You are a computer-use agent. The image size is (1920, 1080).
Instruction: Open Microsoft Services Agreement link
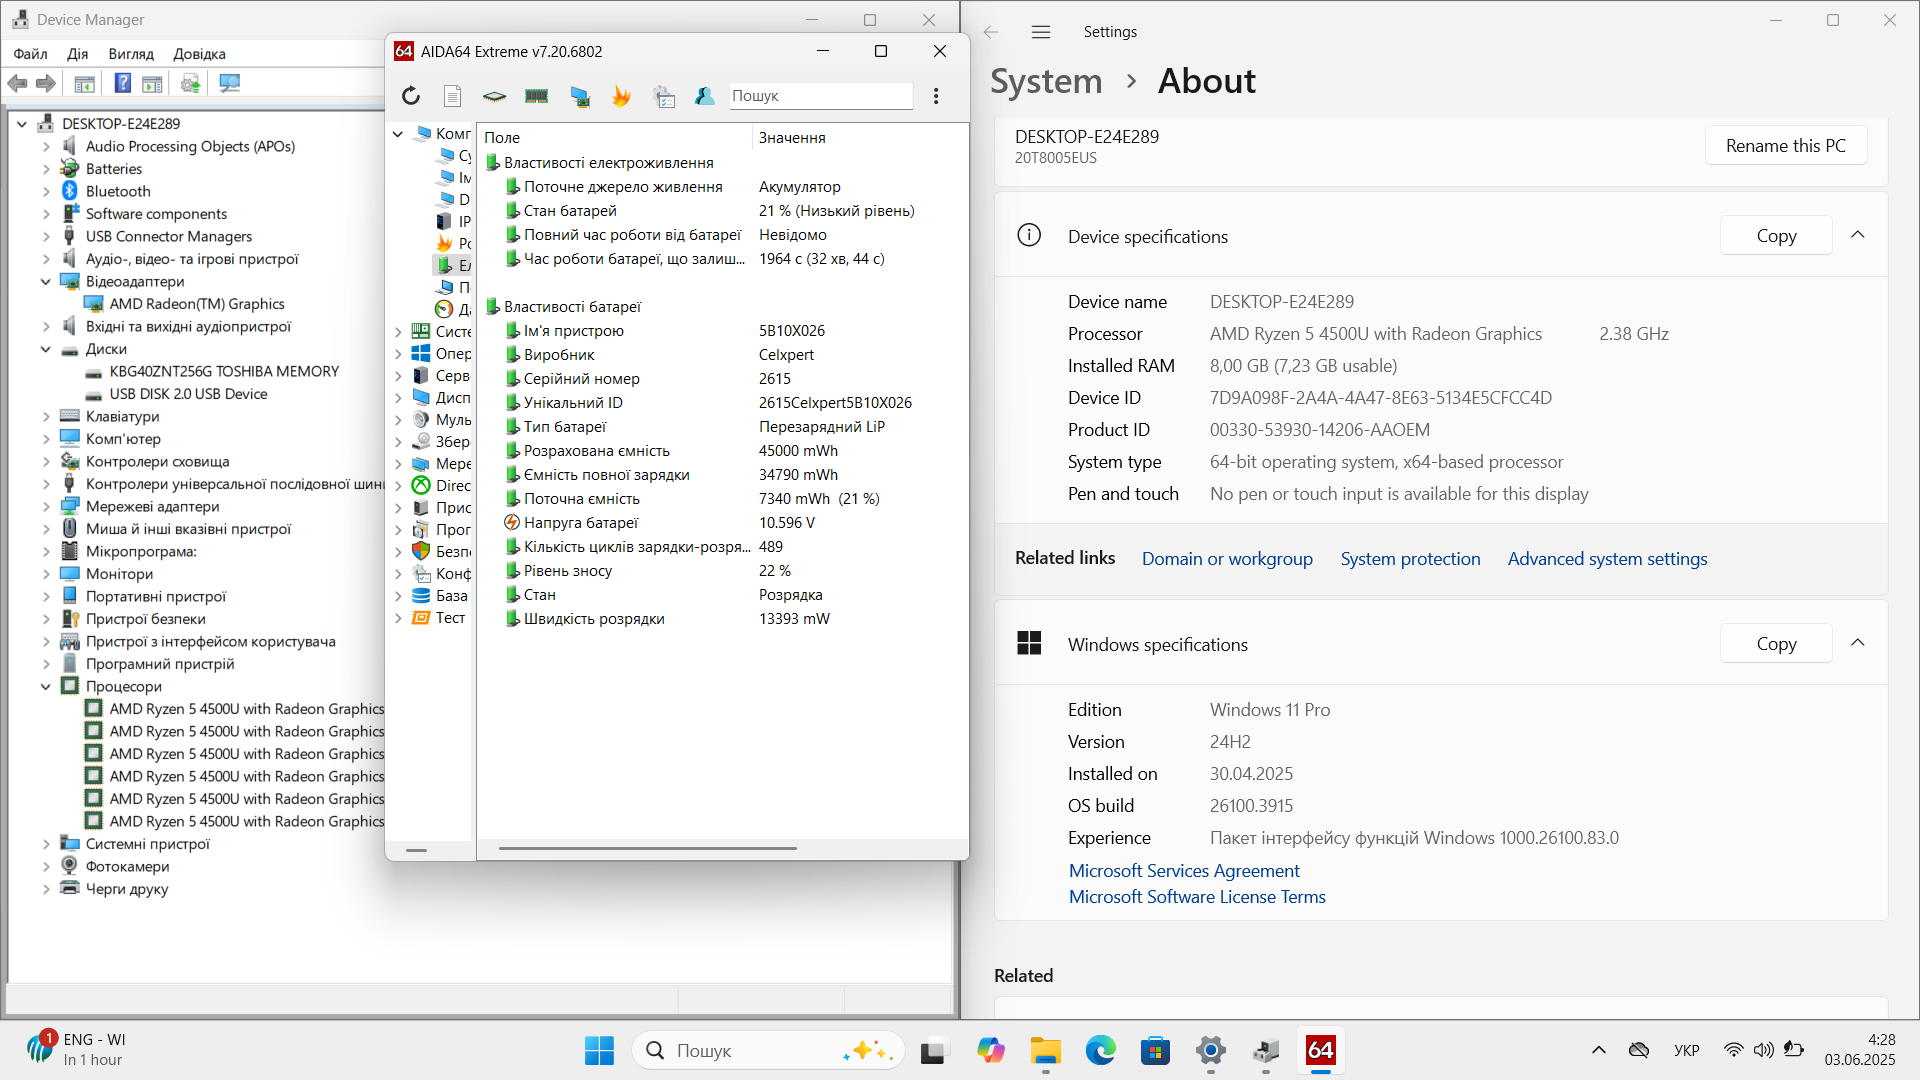(x=1184, y=871)
